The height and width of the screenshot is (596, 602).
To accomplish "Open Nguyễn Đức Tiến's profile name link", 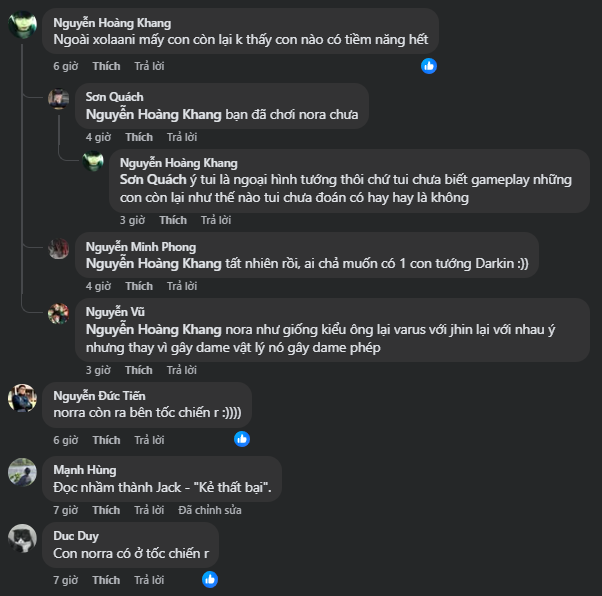I will click(101, 395).
